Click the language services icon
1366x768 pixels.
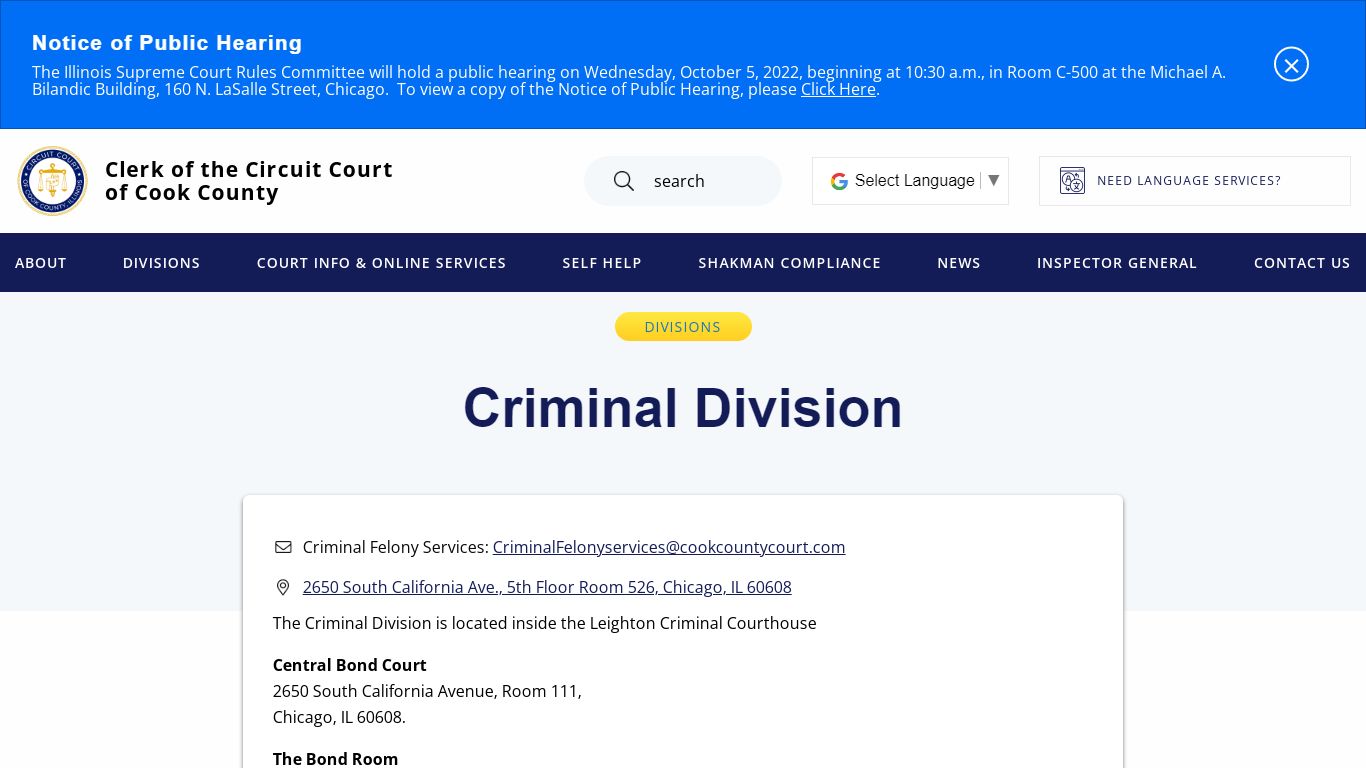(x=1072, y=181)
